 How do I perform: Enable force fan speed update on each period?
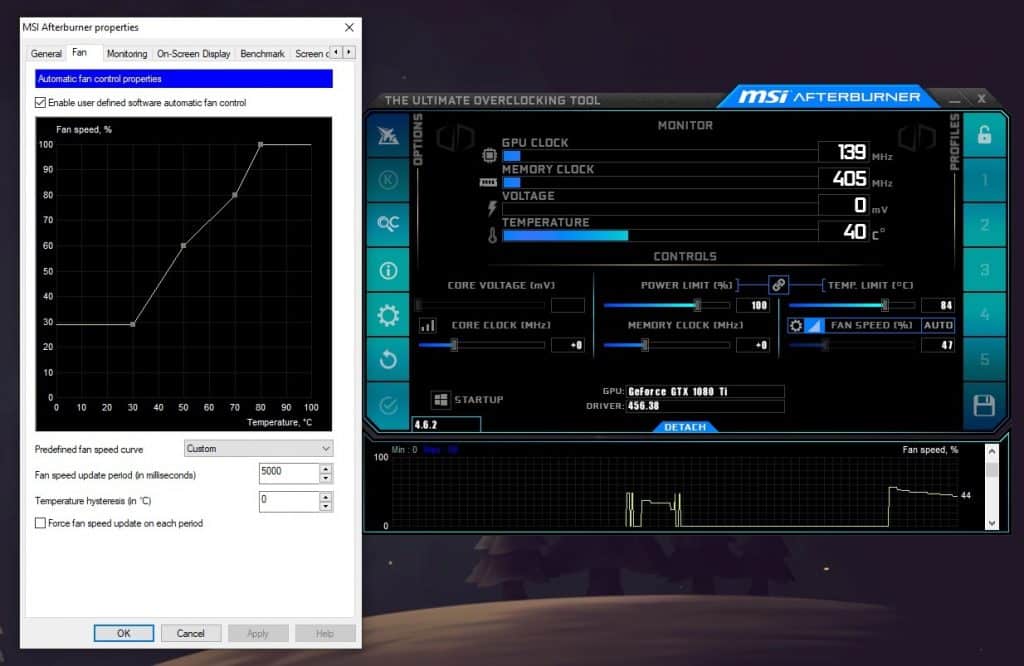click(40, 523)
